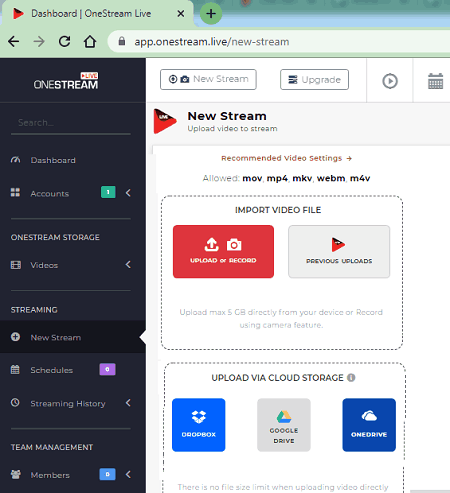Click the New Stream page header logo

165,121
